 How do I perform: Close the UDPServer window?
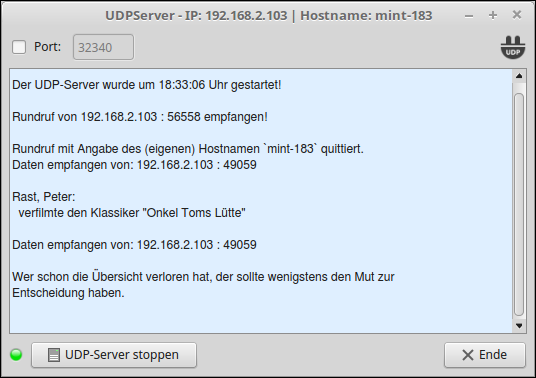(x=517, y=15)
